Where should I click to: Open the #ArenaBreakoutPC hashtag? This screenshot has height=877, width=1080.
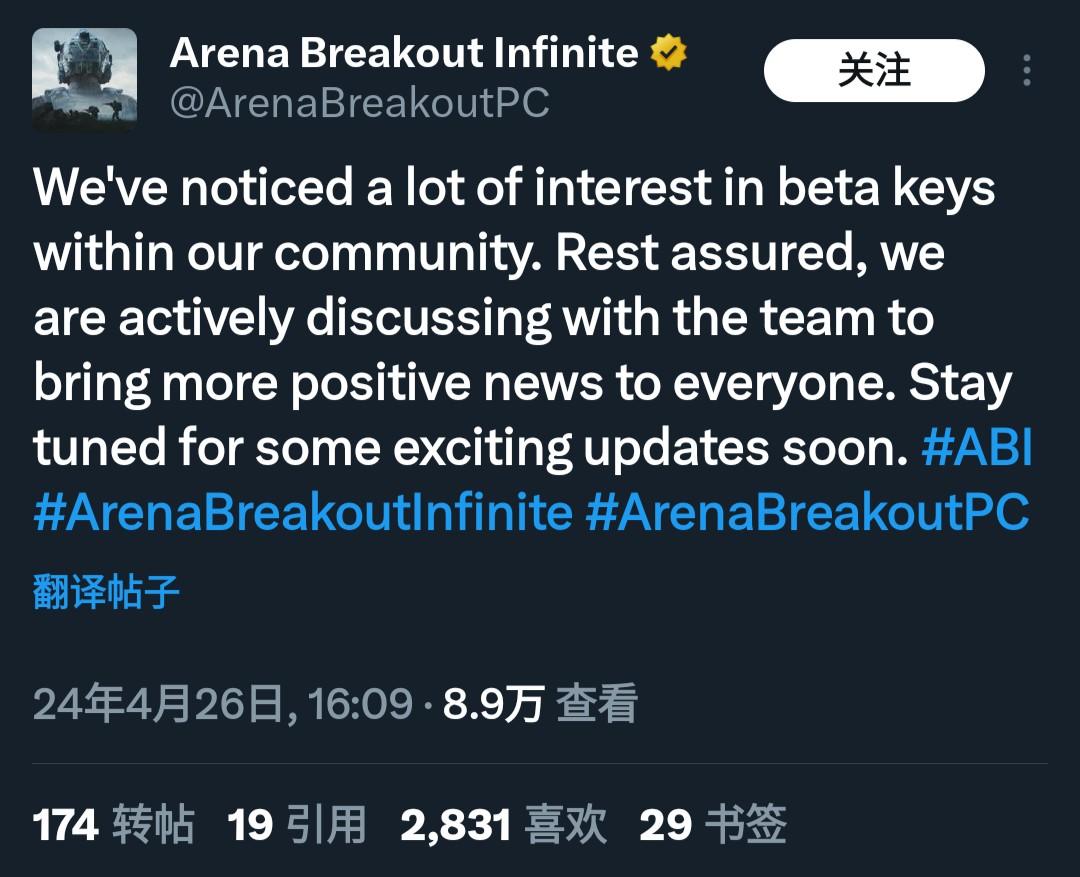click(807, 512)
